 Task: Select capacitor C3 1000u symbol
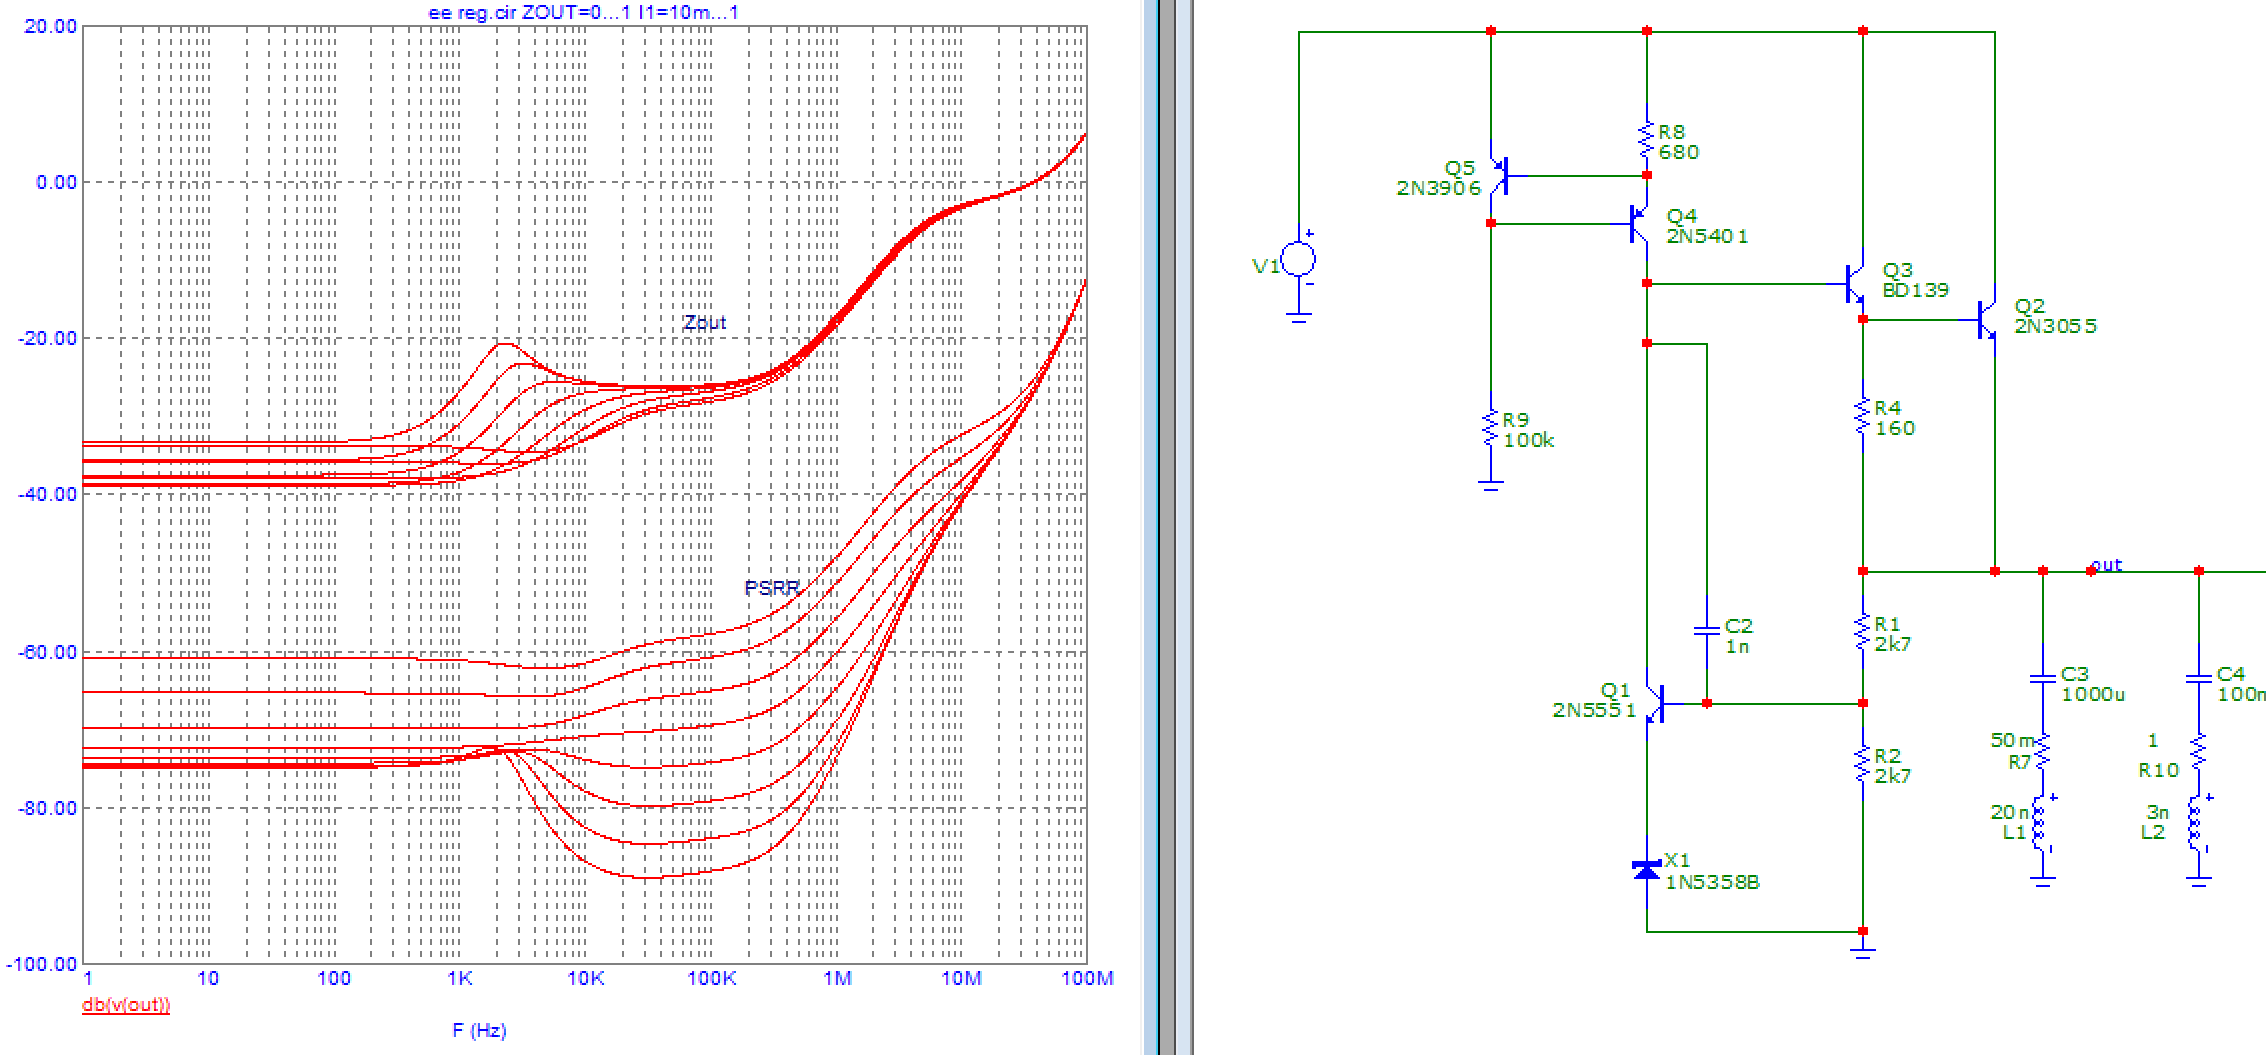[2042, 680]
